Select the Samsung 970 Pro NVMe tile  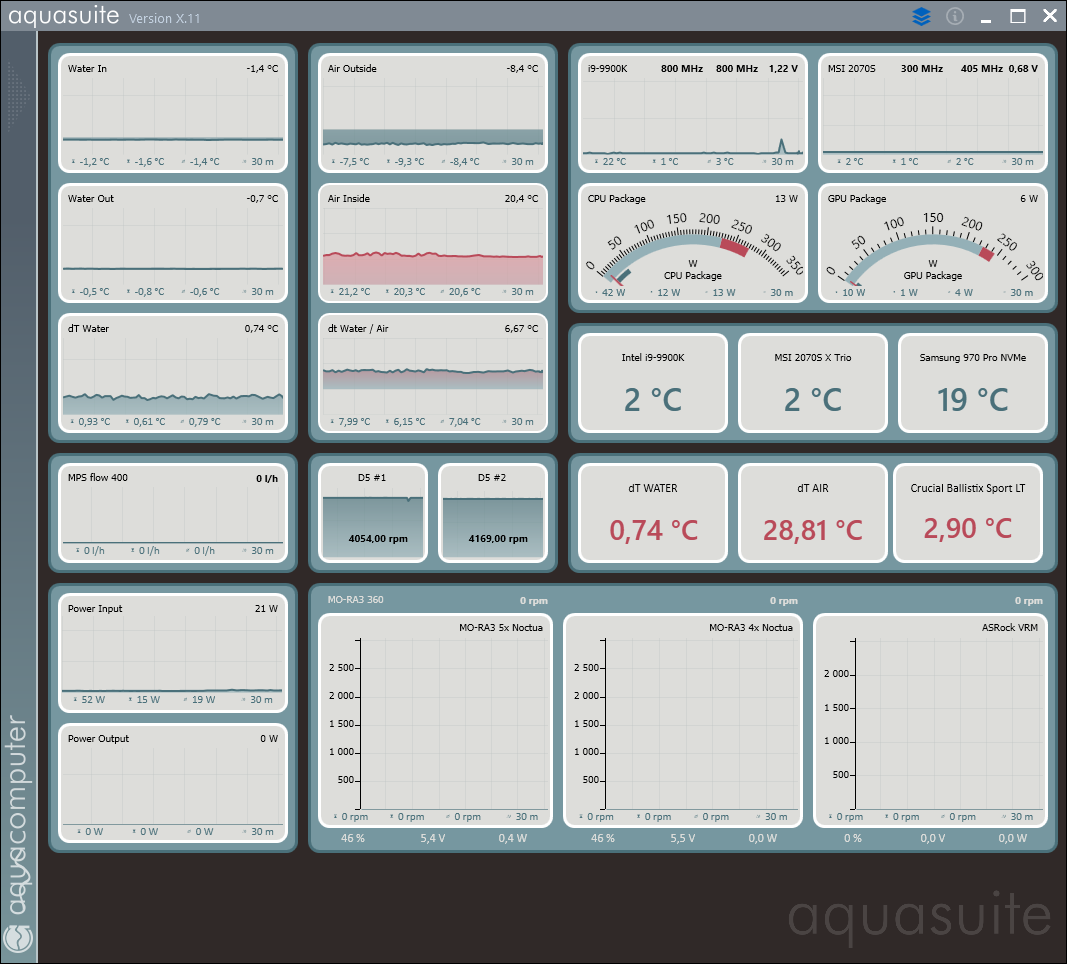[972, 383]
